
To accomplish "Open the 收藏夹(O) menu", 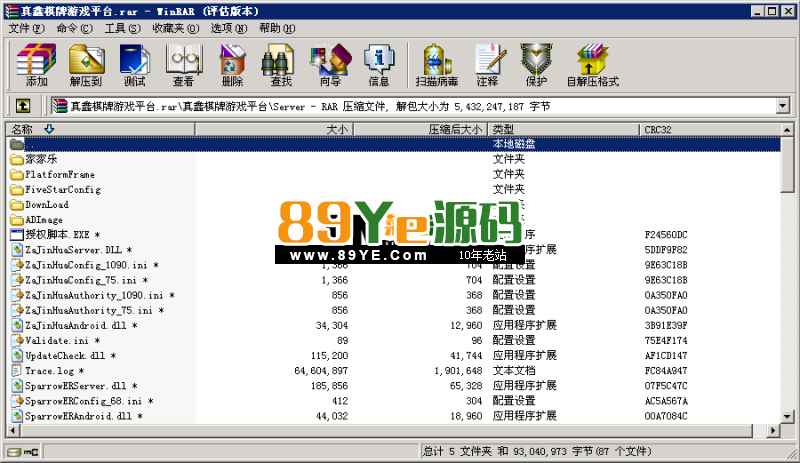I will (176, 29).
